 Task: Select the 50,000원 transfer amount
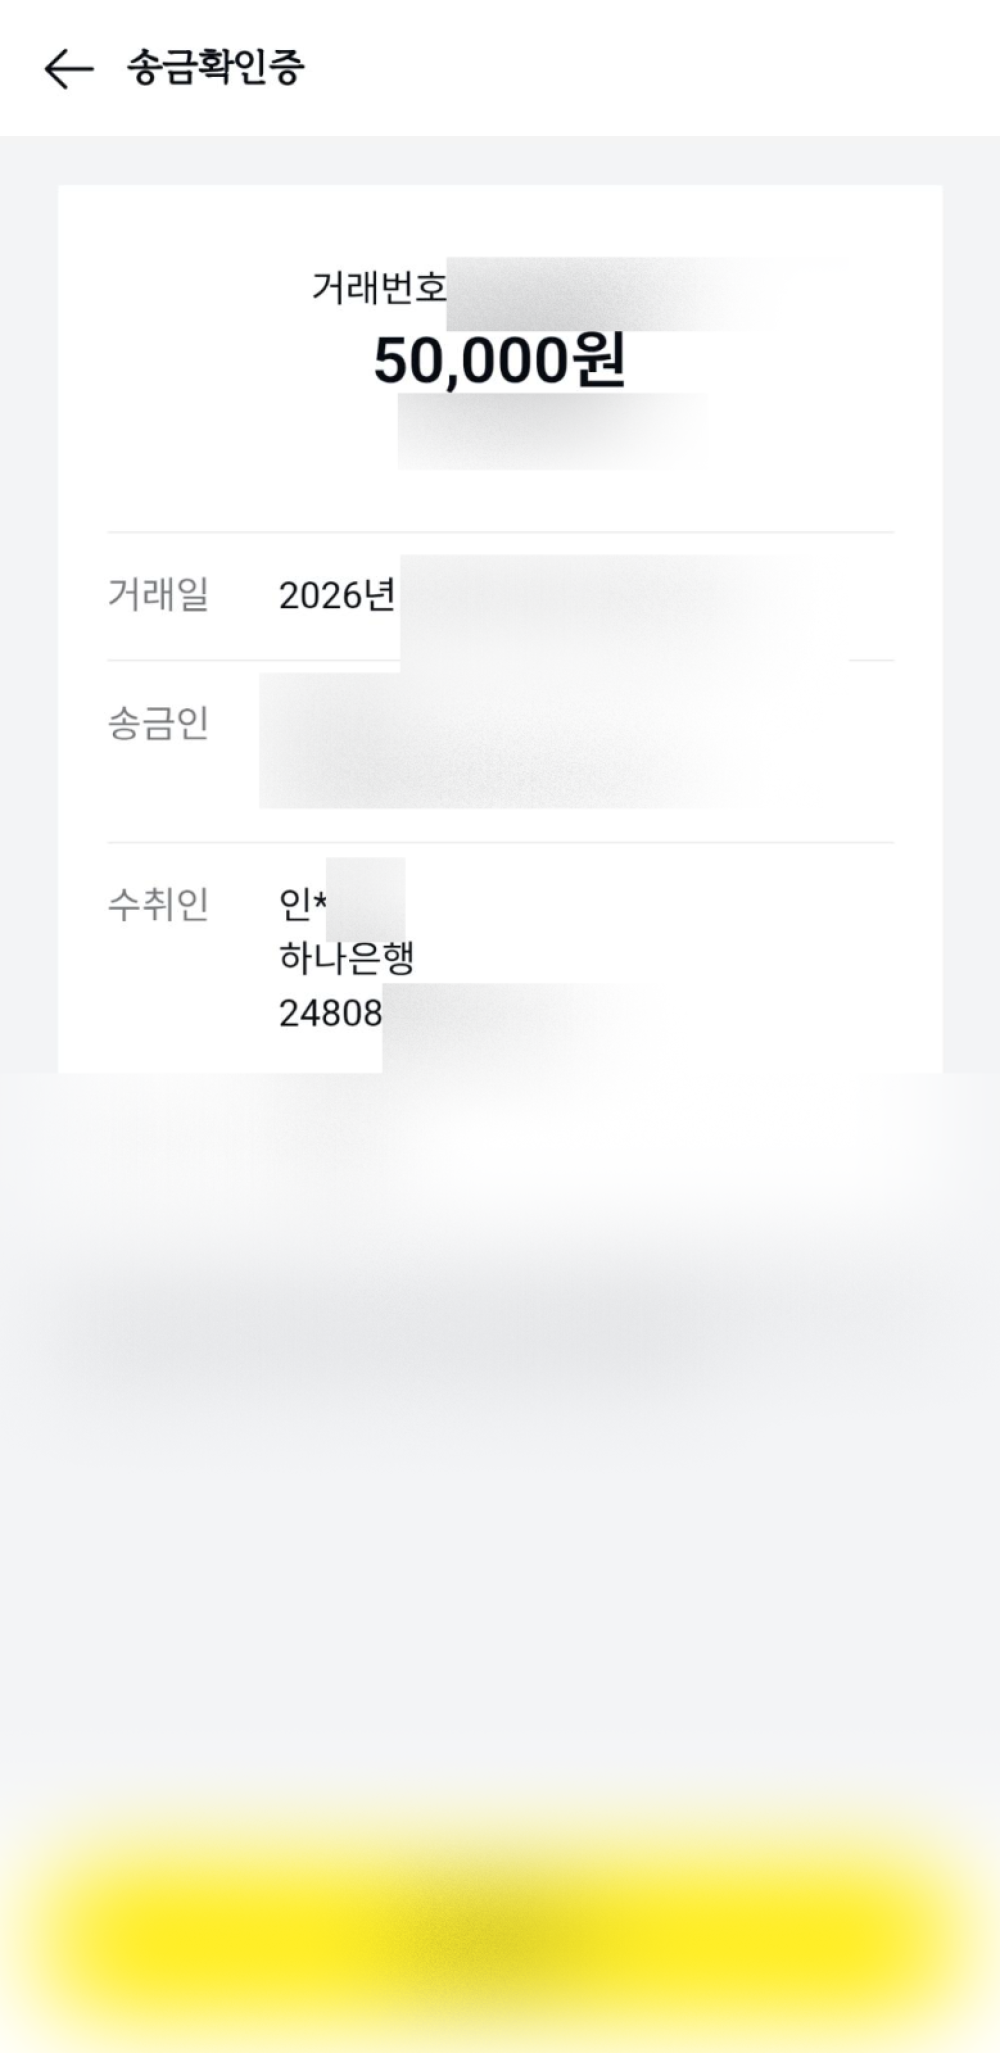tap(500, 360)
